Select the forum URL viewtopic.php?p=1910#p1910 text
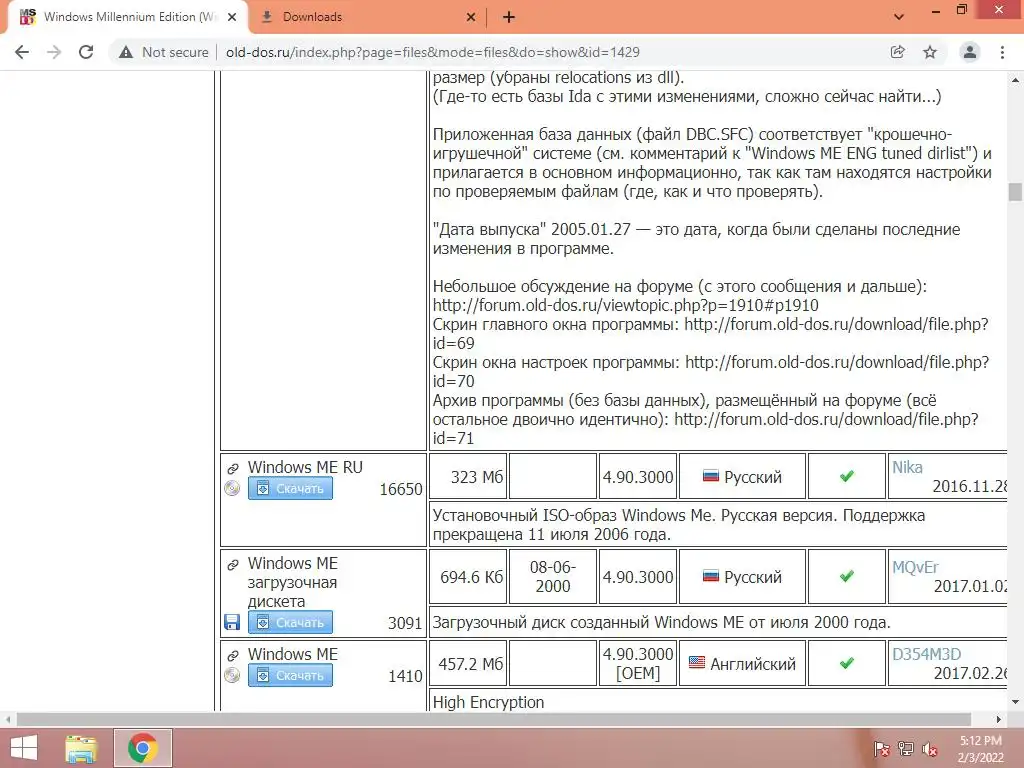1024x768 pixels. pyautogui.click(x=626, y=306)
